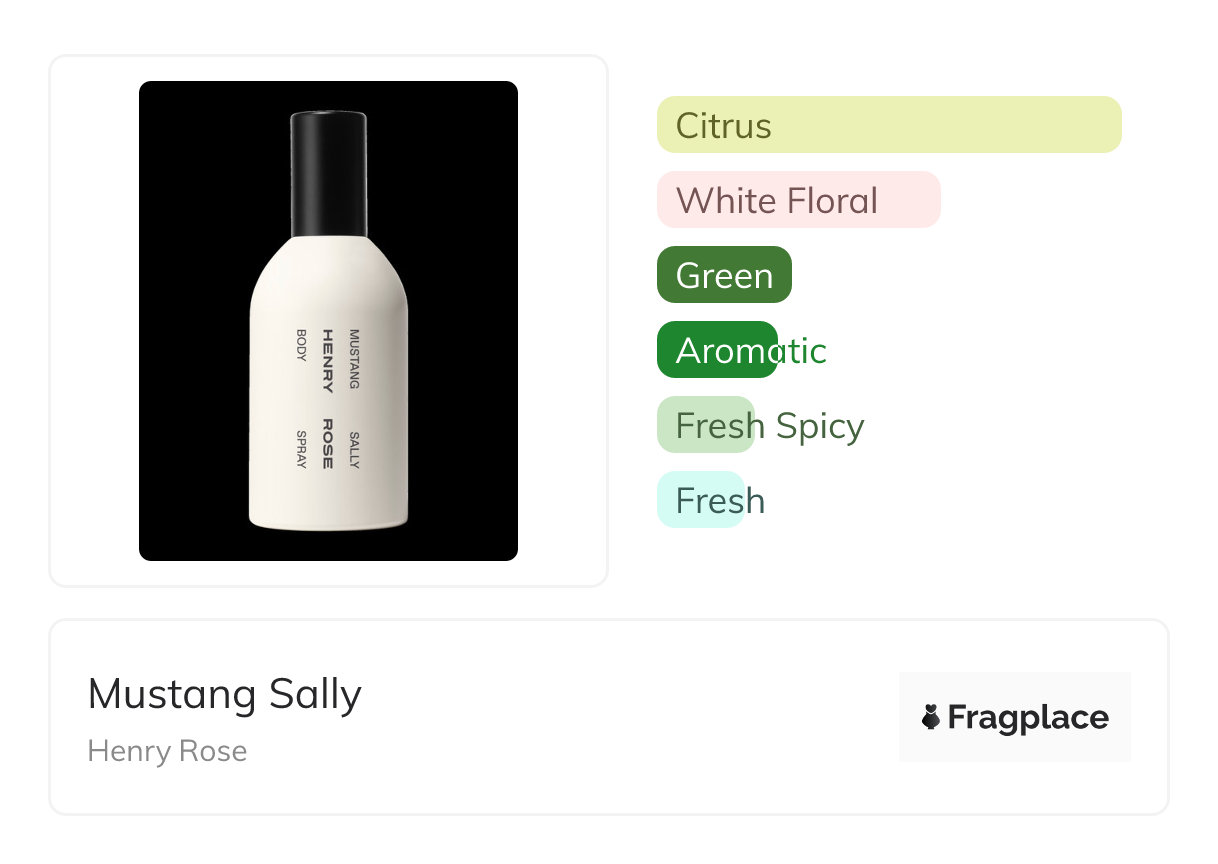Screen dimensions: 1218x864
Task: Click the Henry Rose brand name below title
Action: tap(167, 751)
